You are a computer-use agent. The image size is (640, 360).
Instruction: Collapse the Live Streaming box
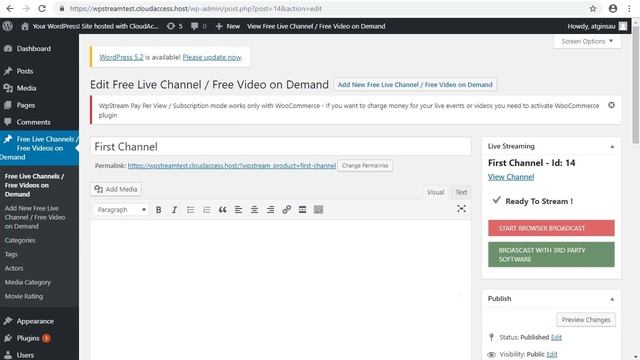[x=612, y=147]
